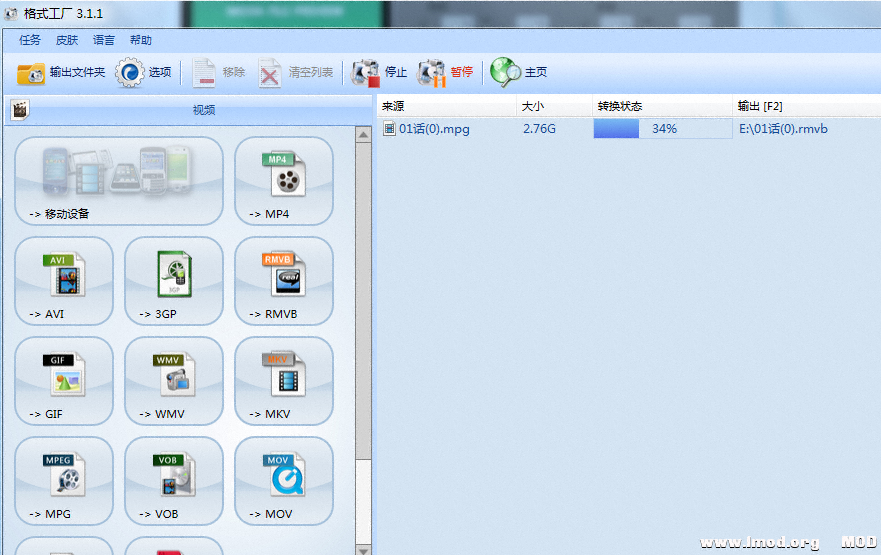Click the 输出 [F2] column header
Screen dimensions: 881x555
807,106
